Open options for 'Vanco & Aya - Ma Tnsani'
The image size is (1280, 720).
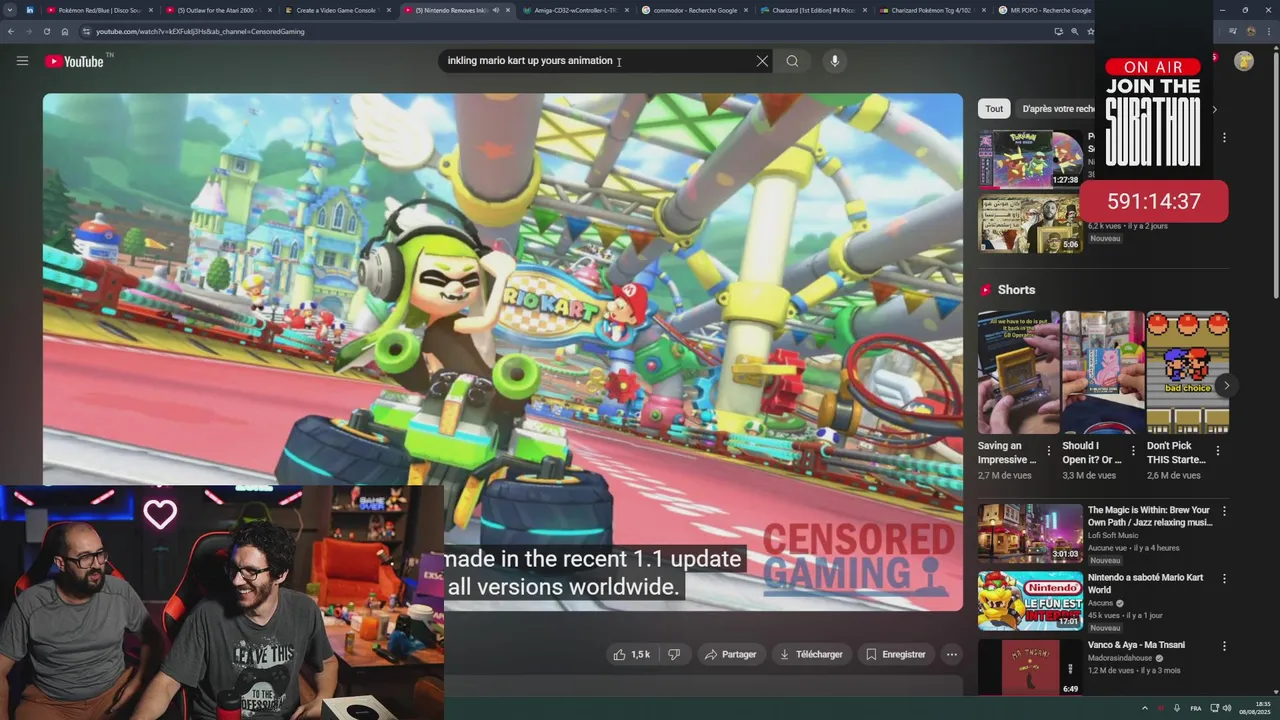1224,645
